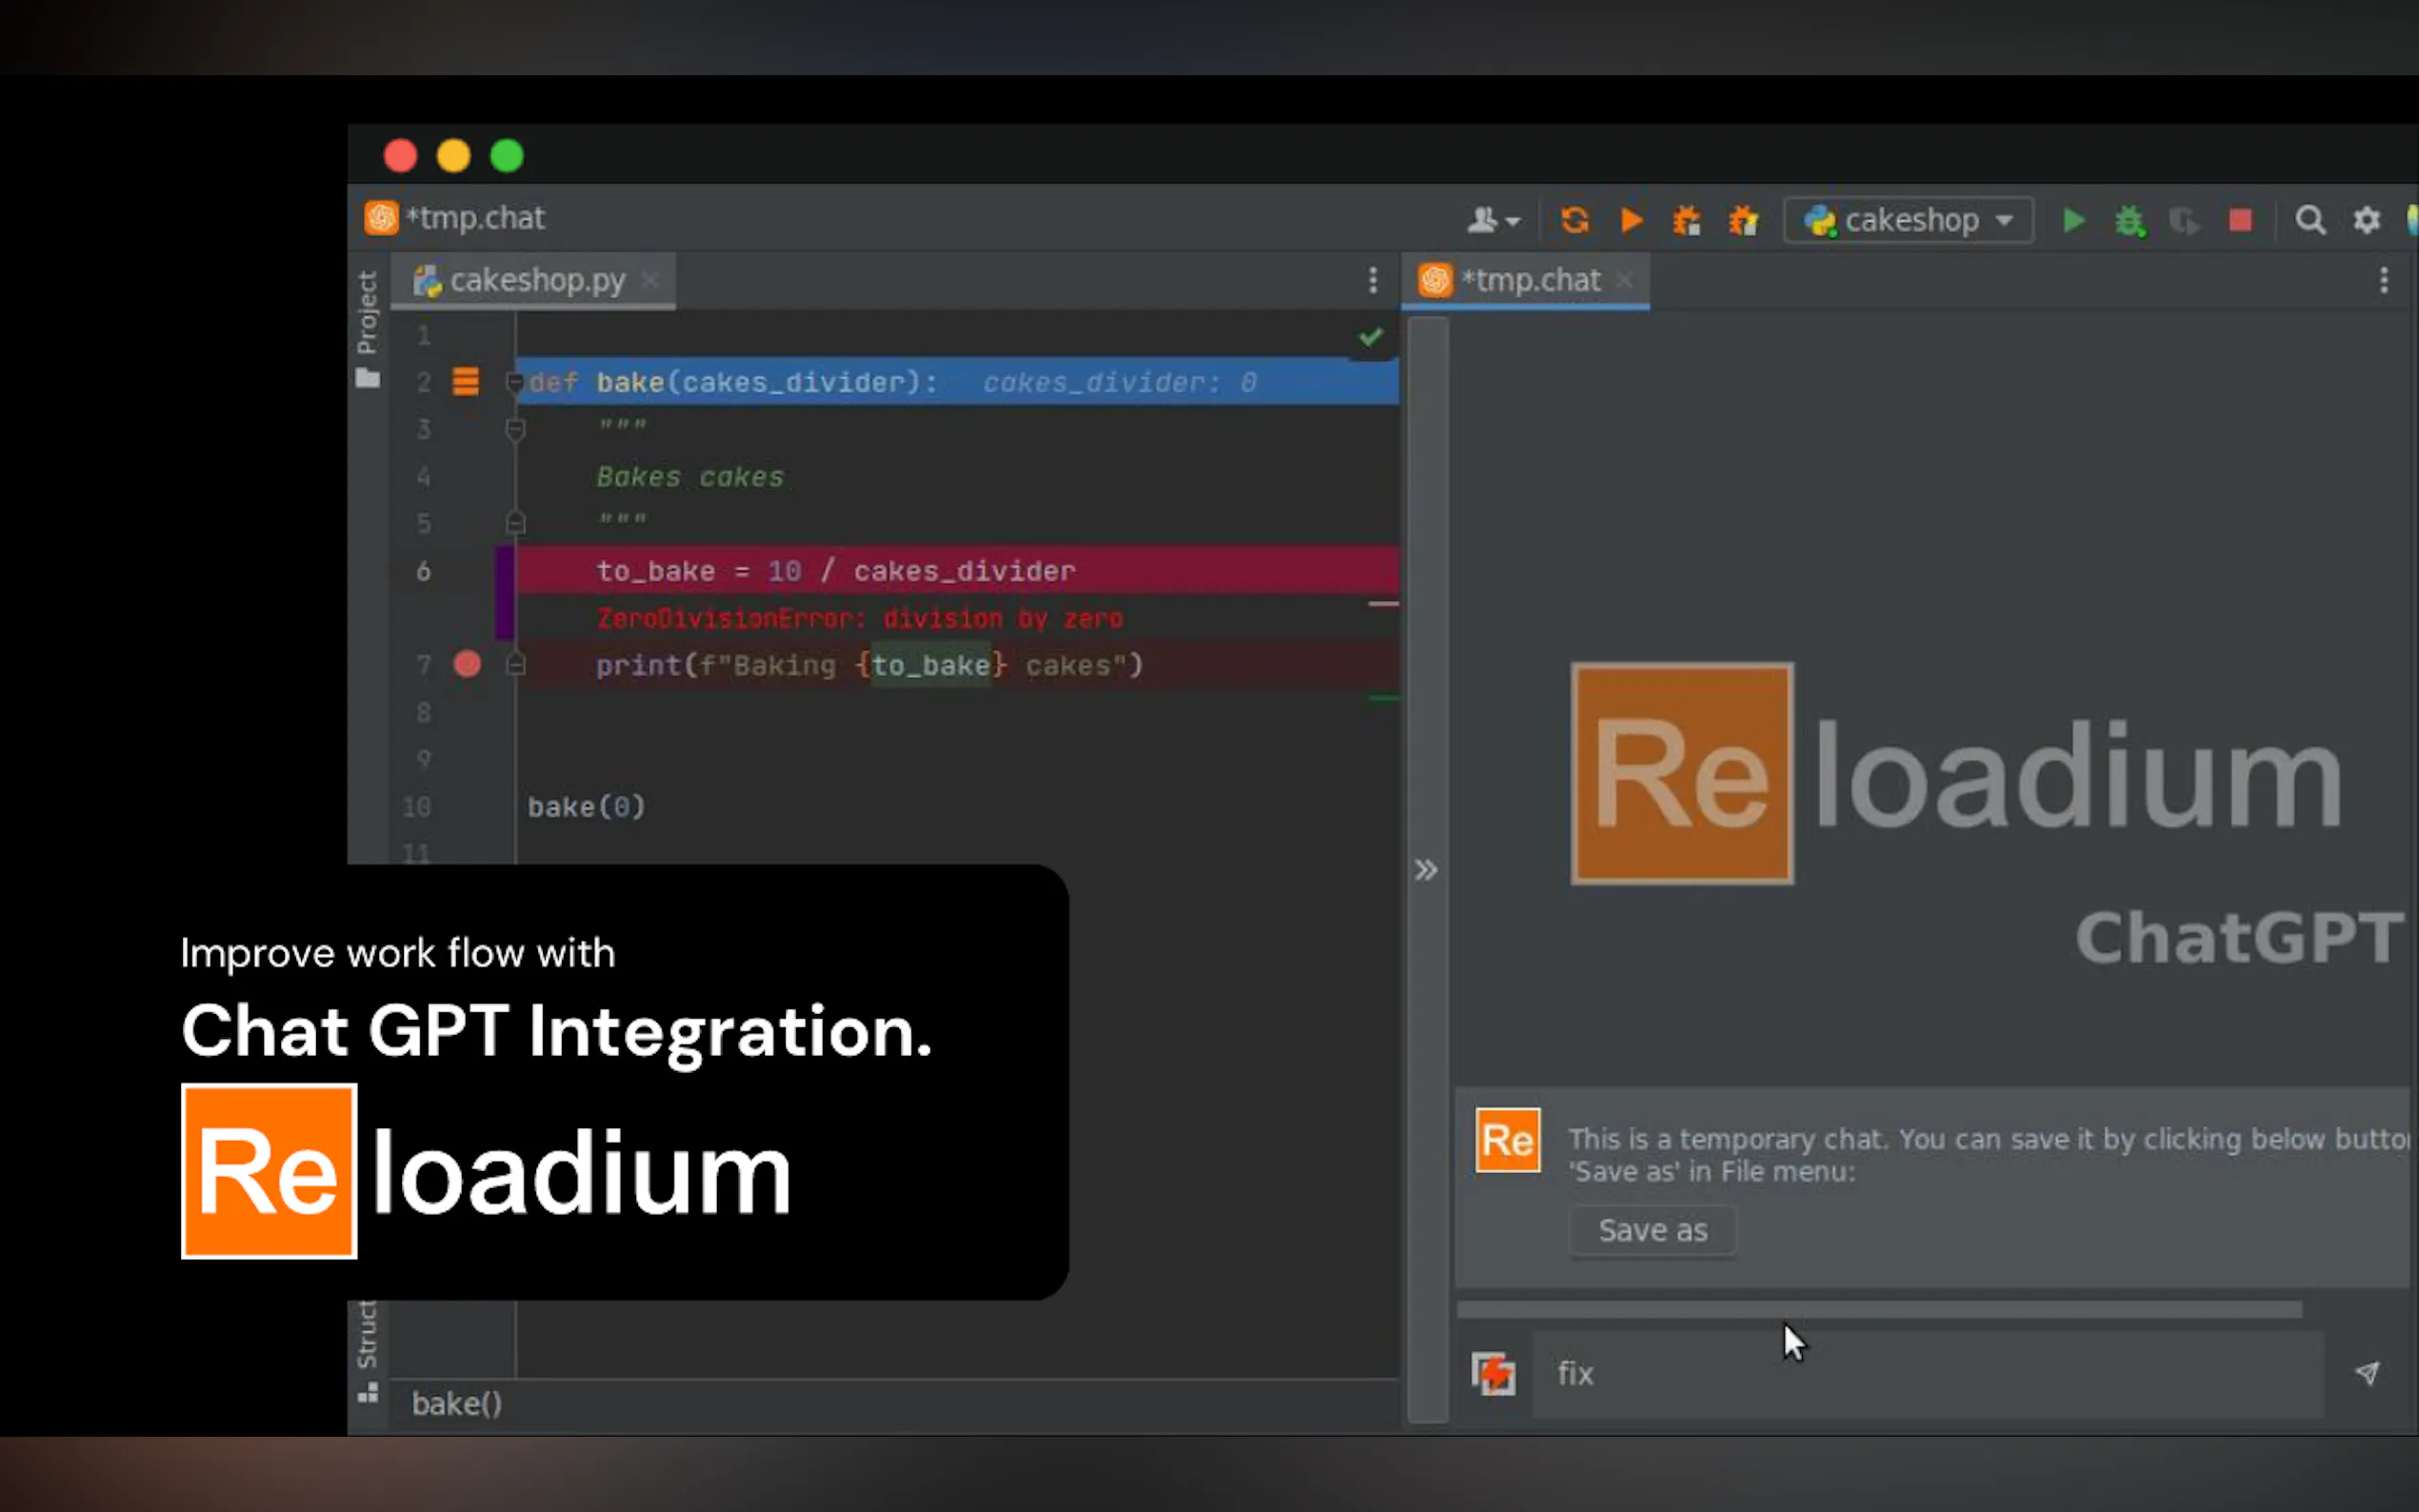Open IDE settings gear icon
Viewport: 2419px width, 1512px height.
click(x=2366, y=220)
